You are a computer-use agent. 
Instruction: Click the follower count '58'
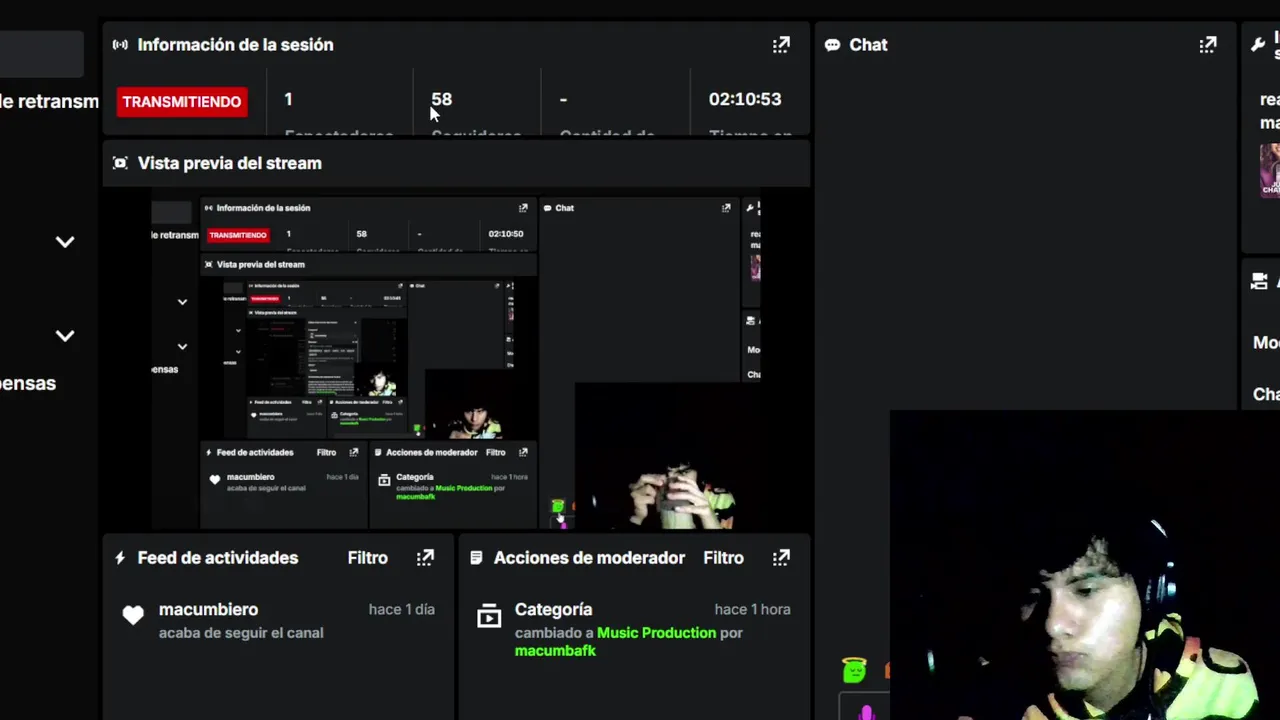442,99
